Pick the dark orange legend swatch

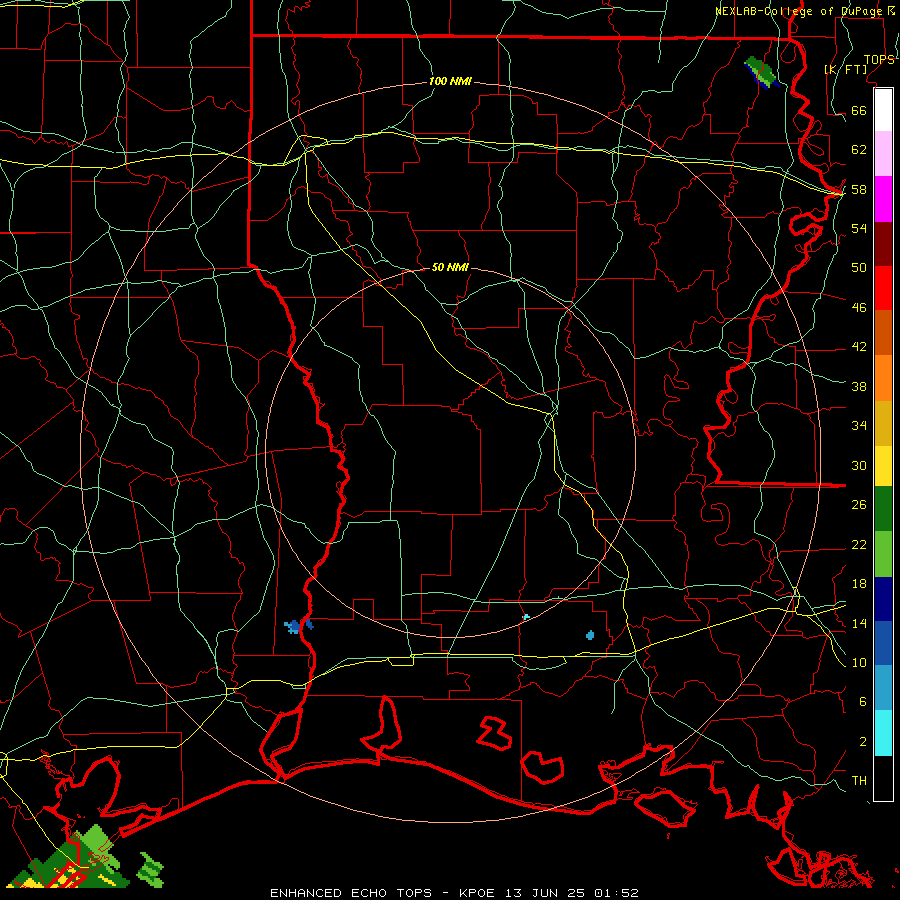(883, 333)
